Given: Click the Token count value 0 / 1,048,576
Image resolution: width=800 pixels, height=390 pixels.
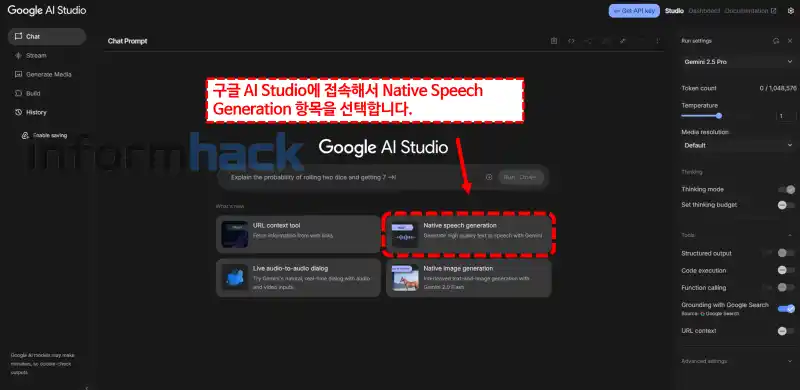Looking at the screenshot, I should [778, 88].
